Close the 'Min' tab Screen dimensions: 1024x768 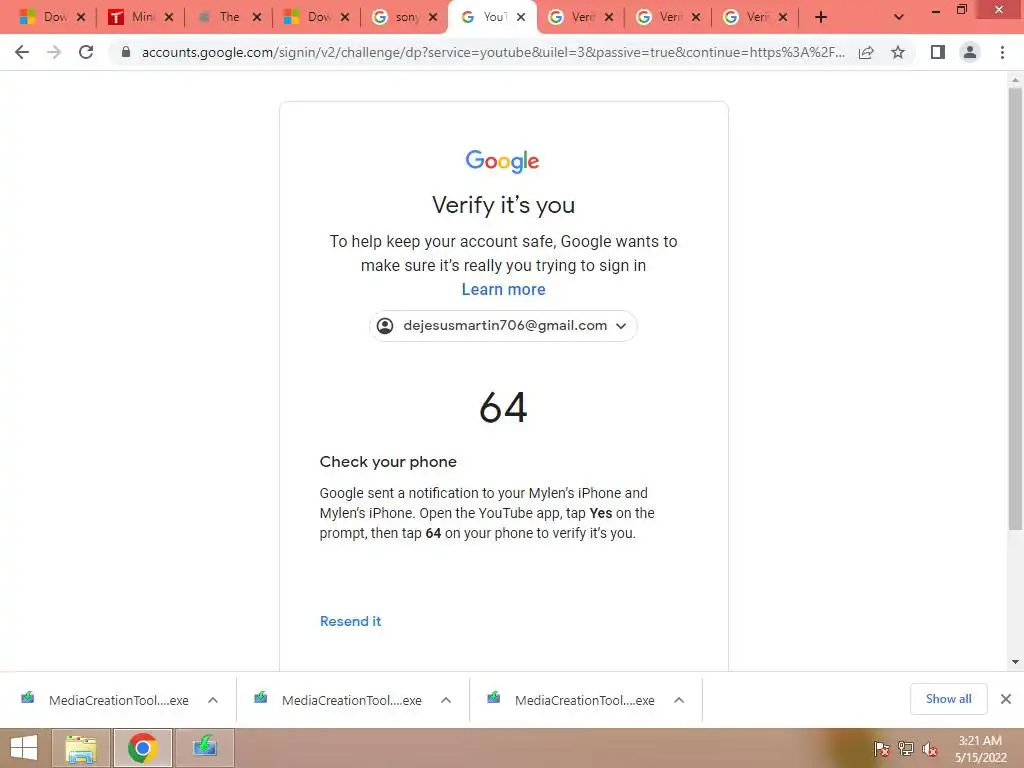click(168, 17)
